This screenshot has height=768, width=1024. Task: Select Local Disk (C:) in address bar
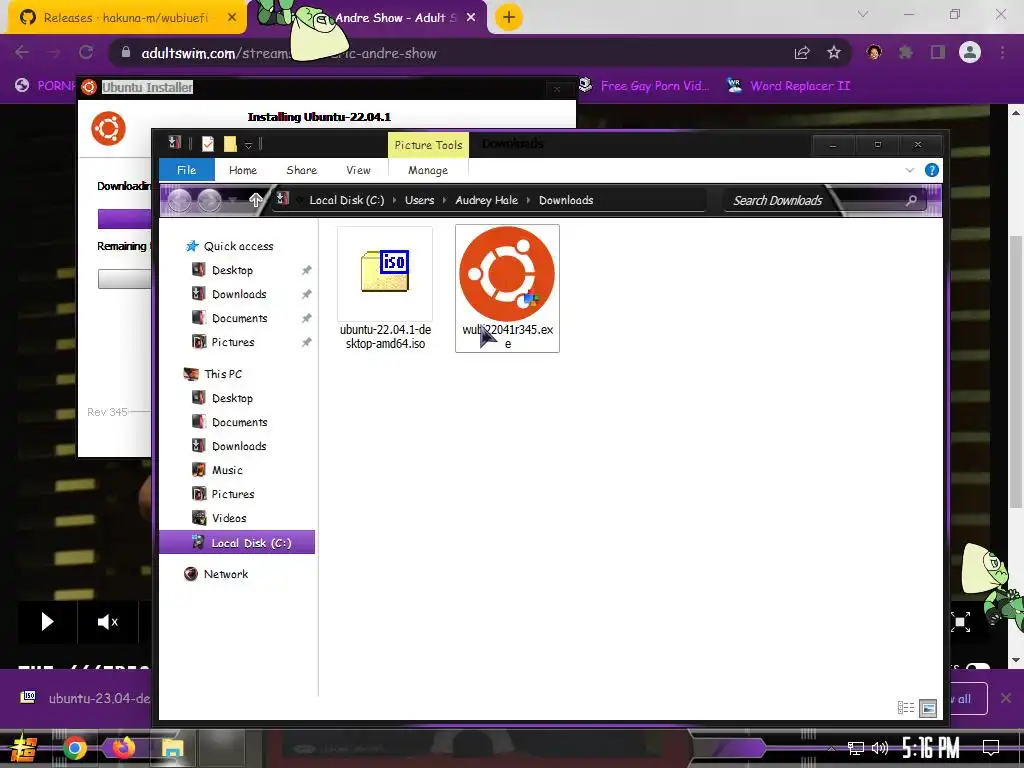347,200
